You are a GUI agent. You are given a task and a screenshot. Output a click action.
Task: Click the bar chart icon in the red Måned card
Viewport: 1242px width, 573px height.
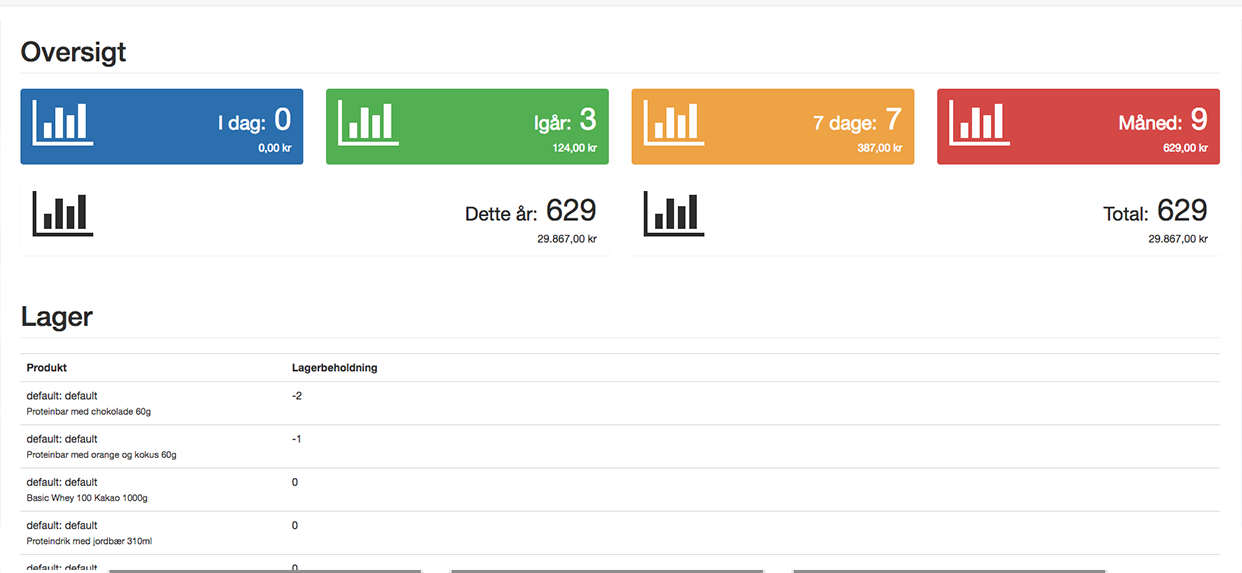(980, 122)
